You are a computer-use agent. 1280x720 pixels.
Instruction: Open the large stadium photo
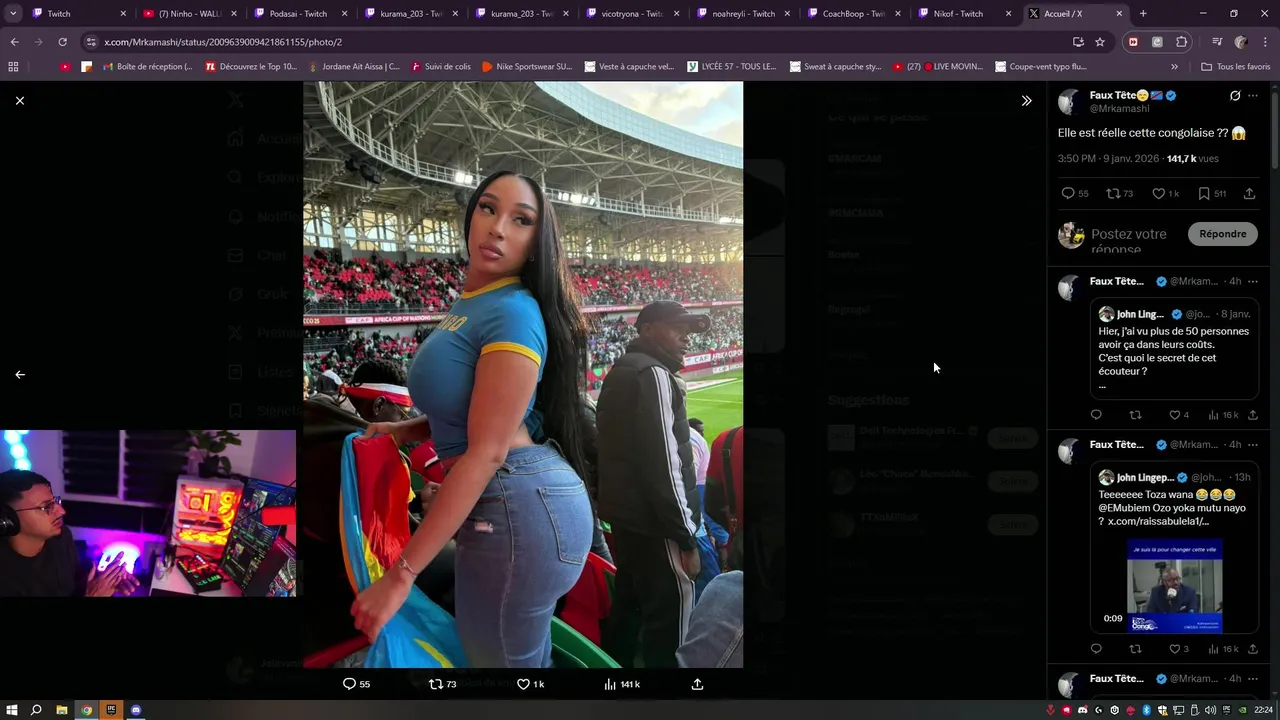[x=523, y=374]
